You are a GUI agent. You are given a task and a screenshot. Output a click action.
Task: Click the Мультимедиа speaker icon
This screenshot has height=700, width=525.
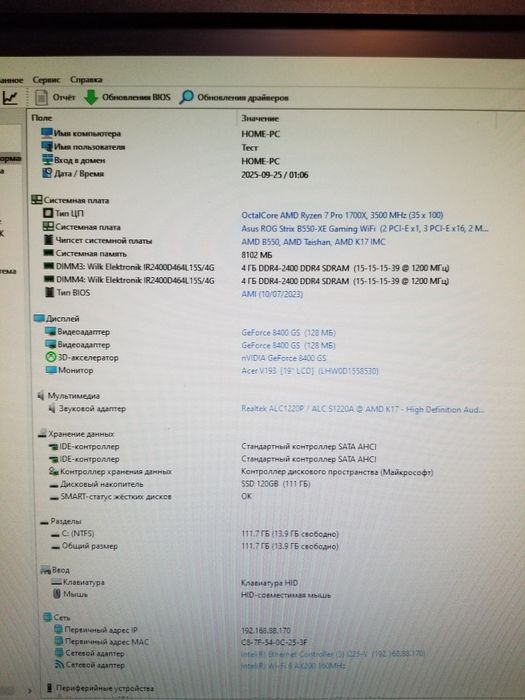pyautogui.click(x=42, y=396)
